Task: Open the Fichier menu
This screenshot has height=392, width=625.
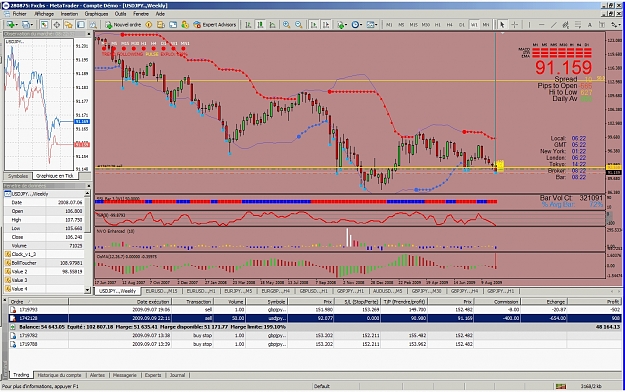Action: 20,14
